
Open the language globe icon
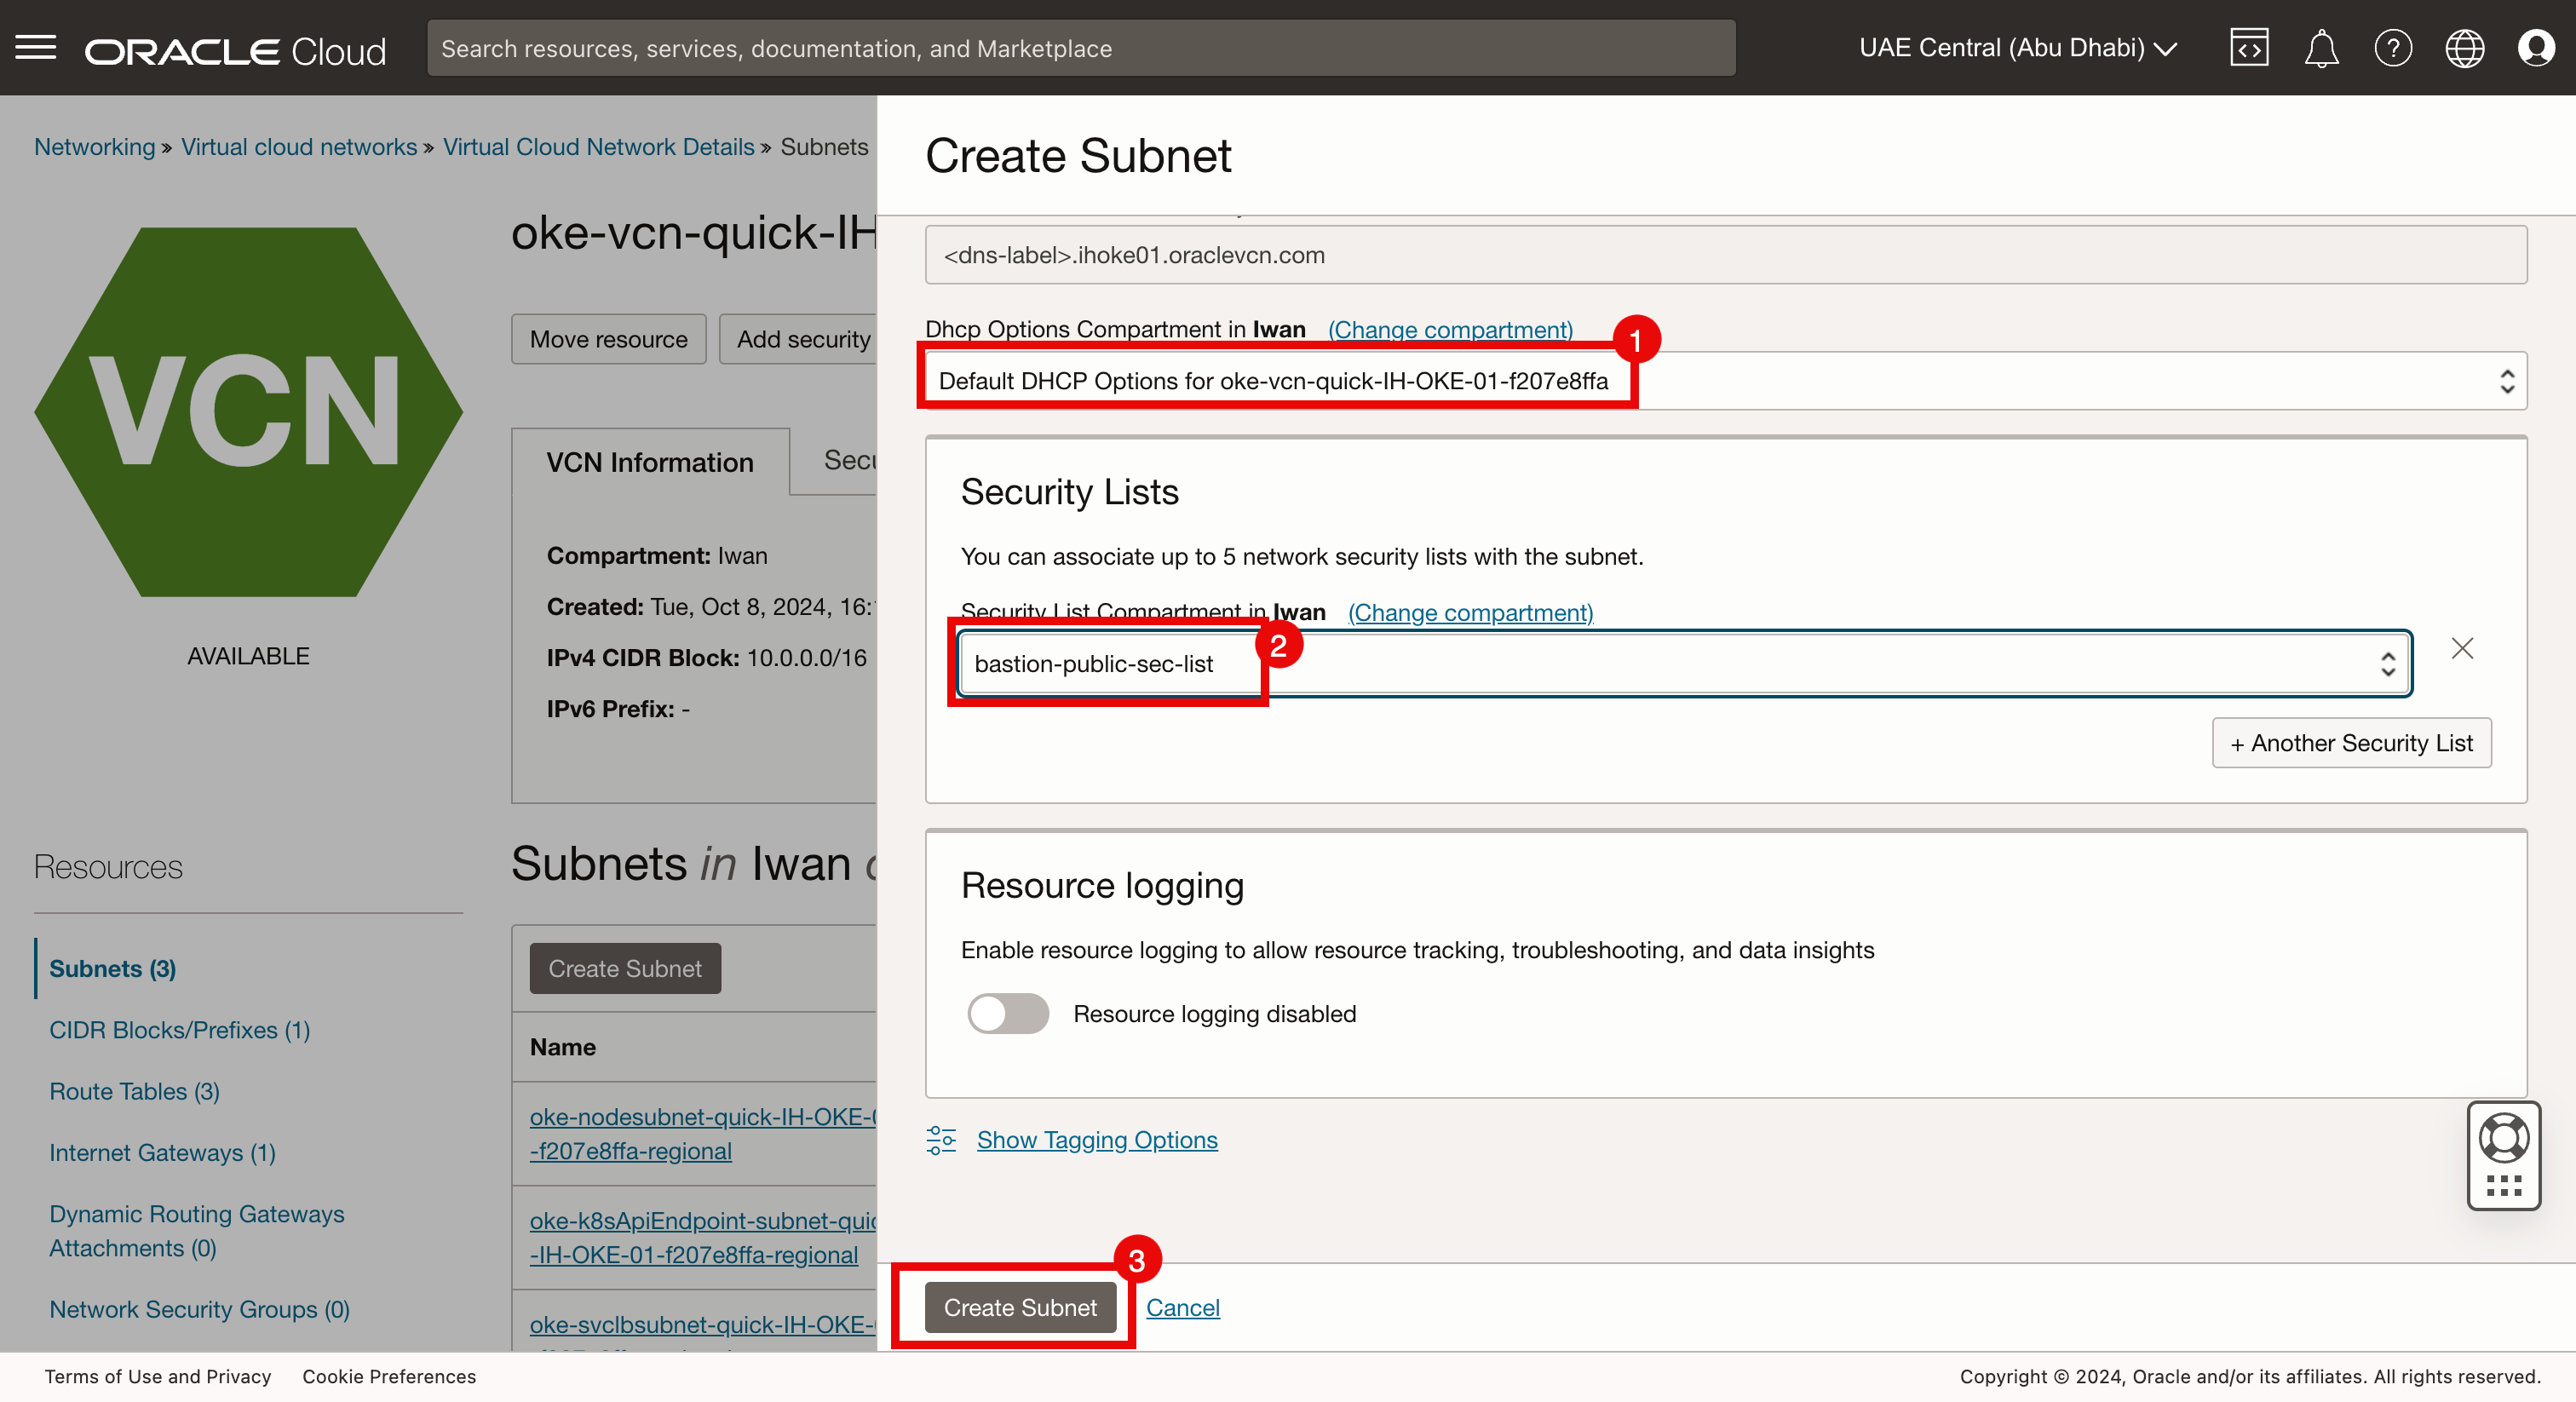click(2464, 47)
